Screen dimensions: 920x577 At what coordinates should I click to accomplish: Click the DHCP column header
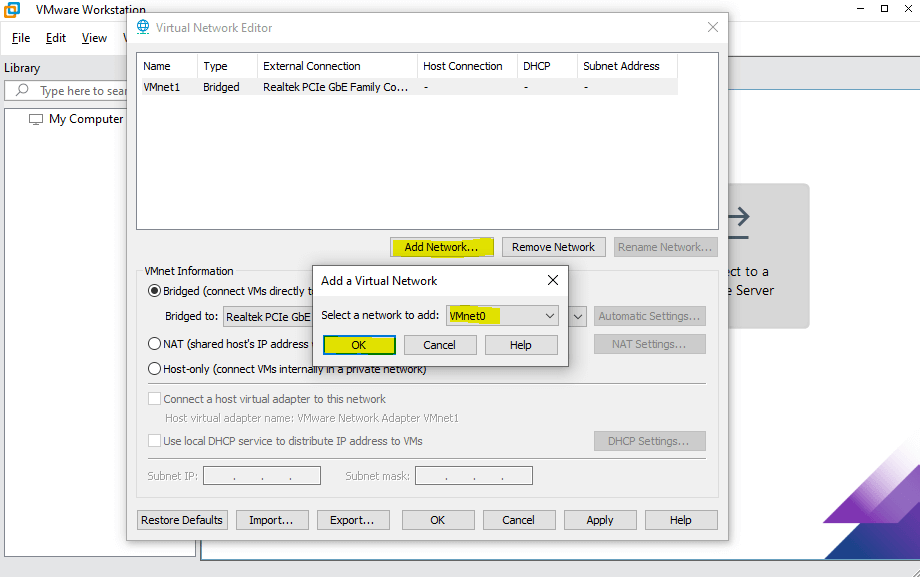547,66
